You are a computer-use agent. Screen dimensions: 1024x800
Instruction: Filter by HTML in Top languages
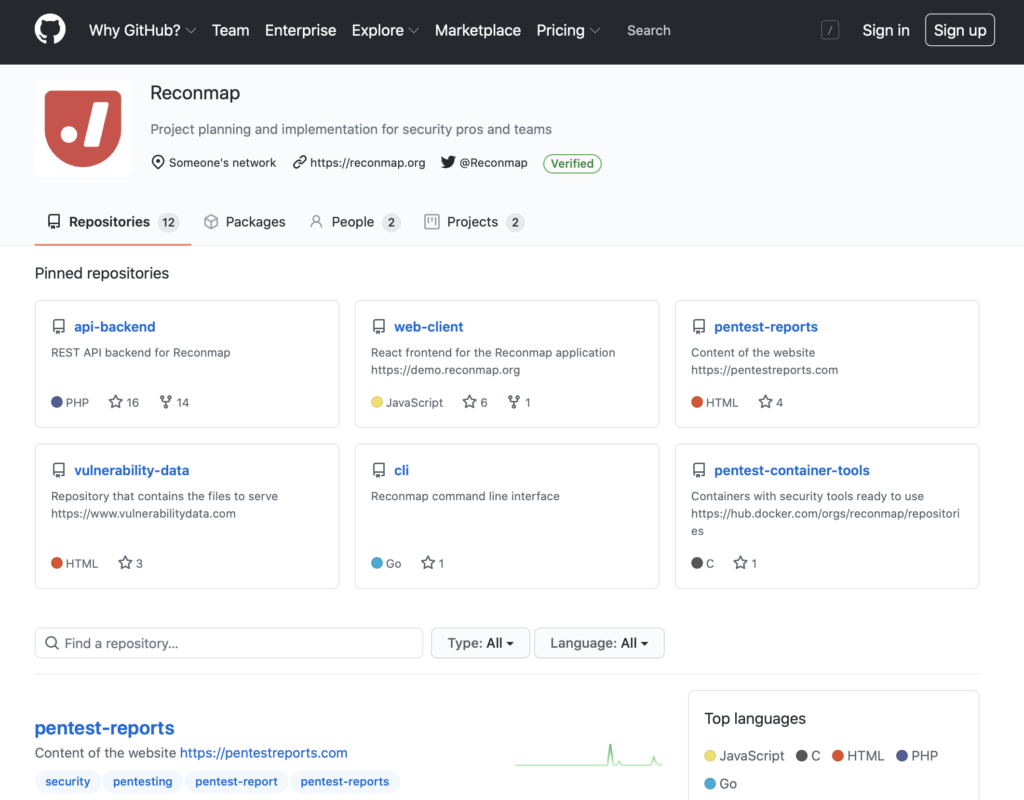coord(858,756)
